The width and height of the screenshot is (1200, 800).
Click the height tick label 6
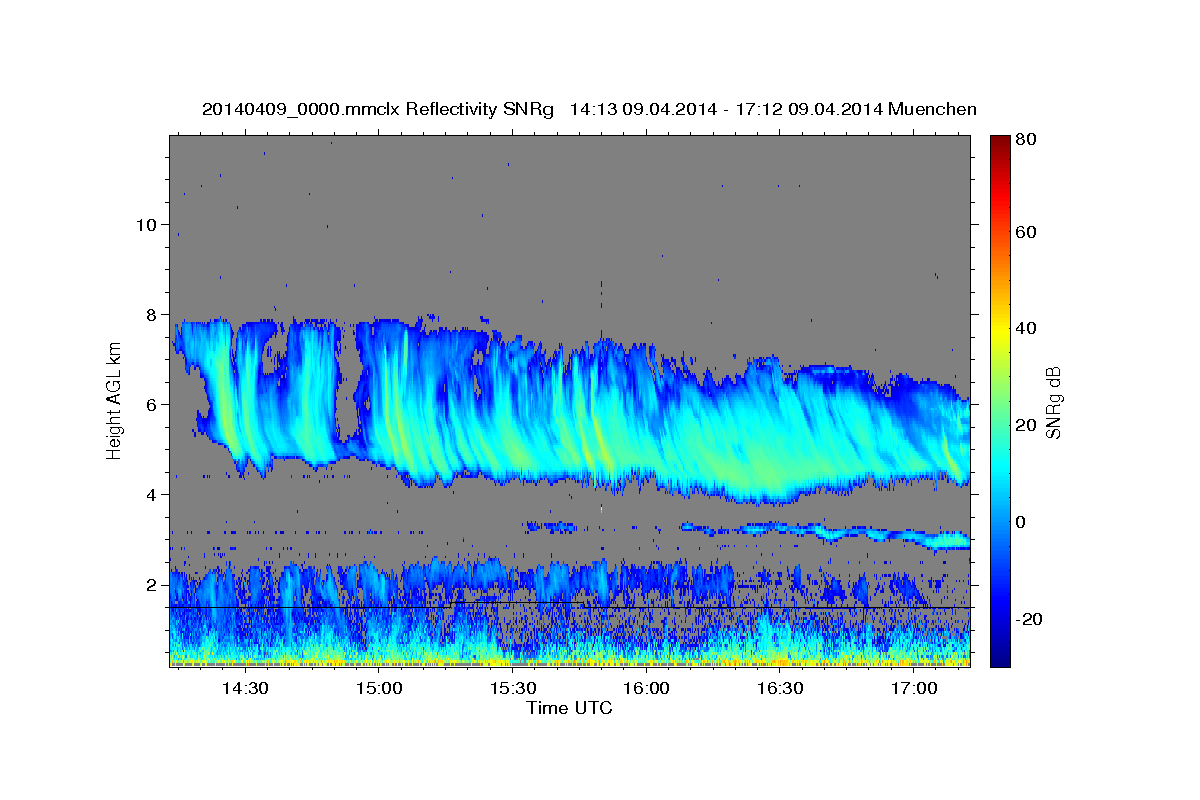[154, 405]
